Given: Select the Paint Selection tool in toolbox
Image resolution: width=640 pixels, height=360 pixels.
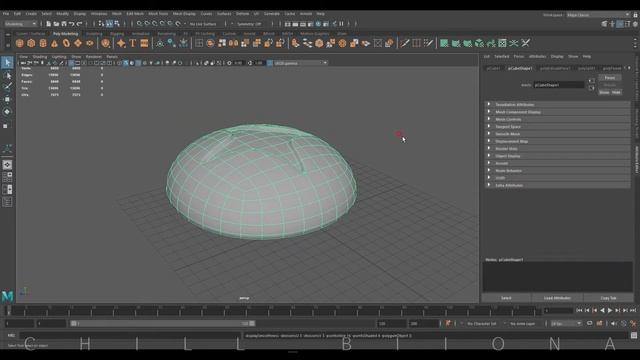Looking at the screenshot, I should [7, 87].
